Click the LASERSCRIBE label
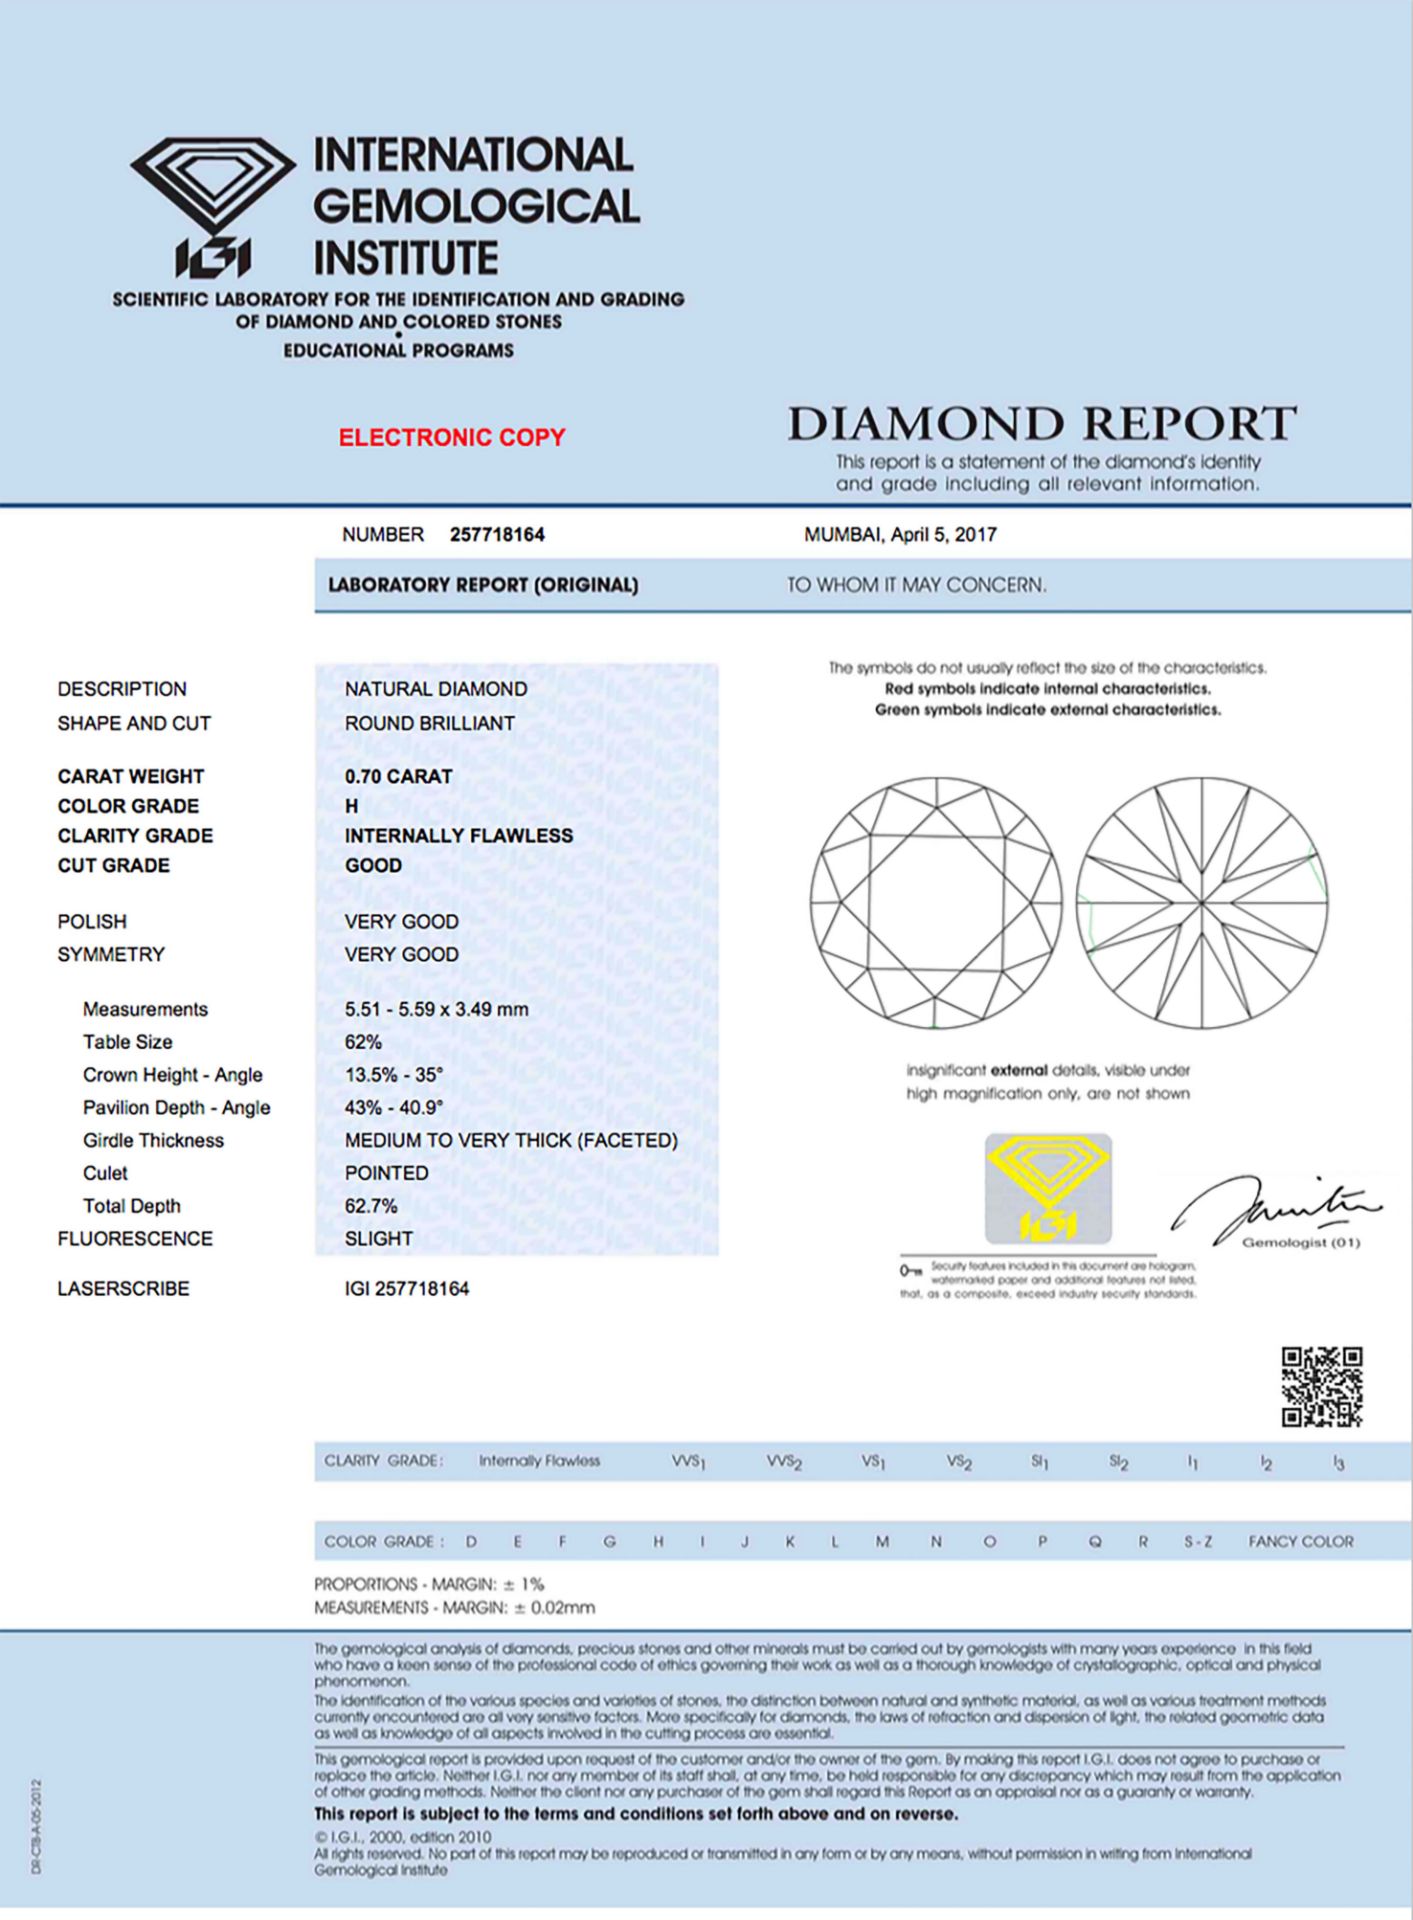Screen dimensions: 1413x1920 [x=123, y=1289]
